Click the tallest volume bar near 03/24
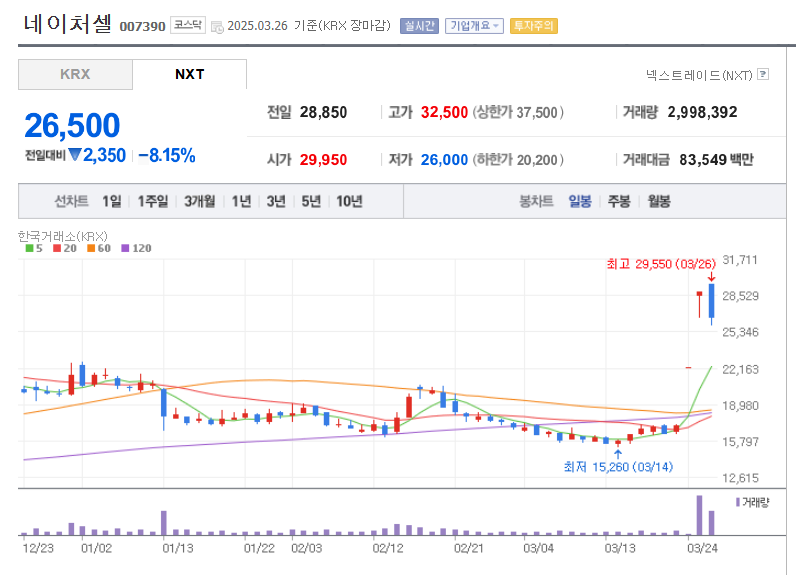Image resolution: width=796 pixels, height=575 pixels. (x=700, y=515)
